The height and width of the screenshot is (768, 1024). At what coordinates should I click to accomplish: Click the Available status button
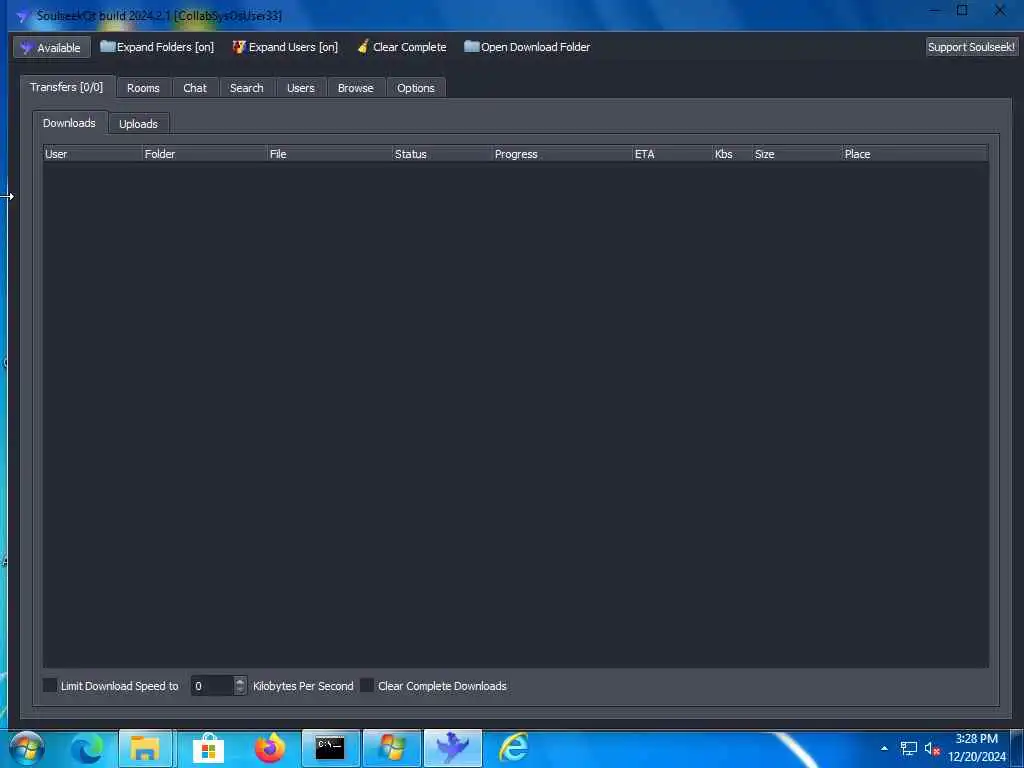[52, 48]
